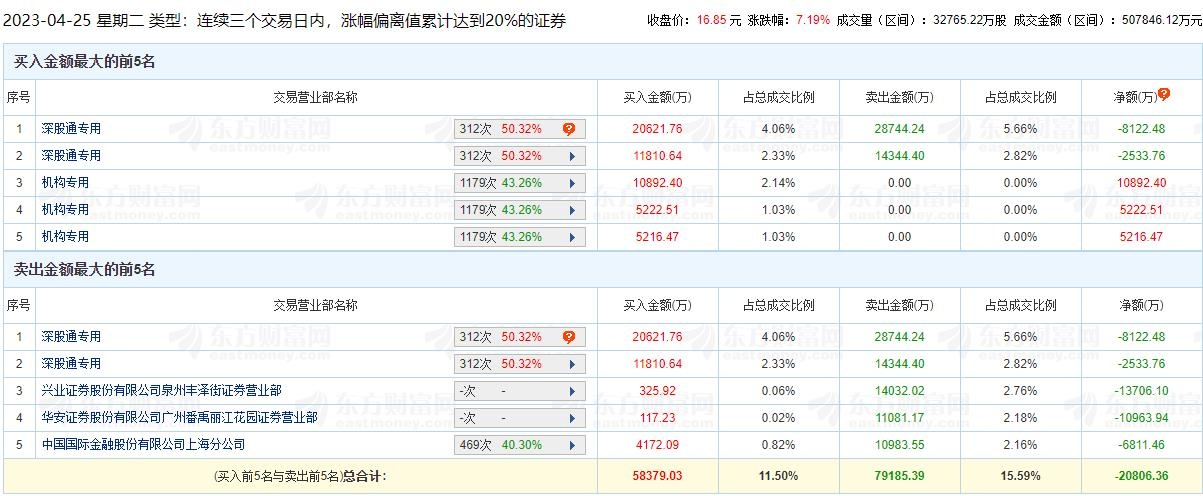Click orange question icon in first buy row
Screen dimensions: 1203x496
[x=568, y=129]
